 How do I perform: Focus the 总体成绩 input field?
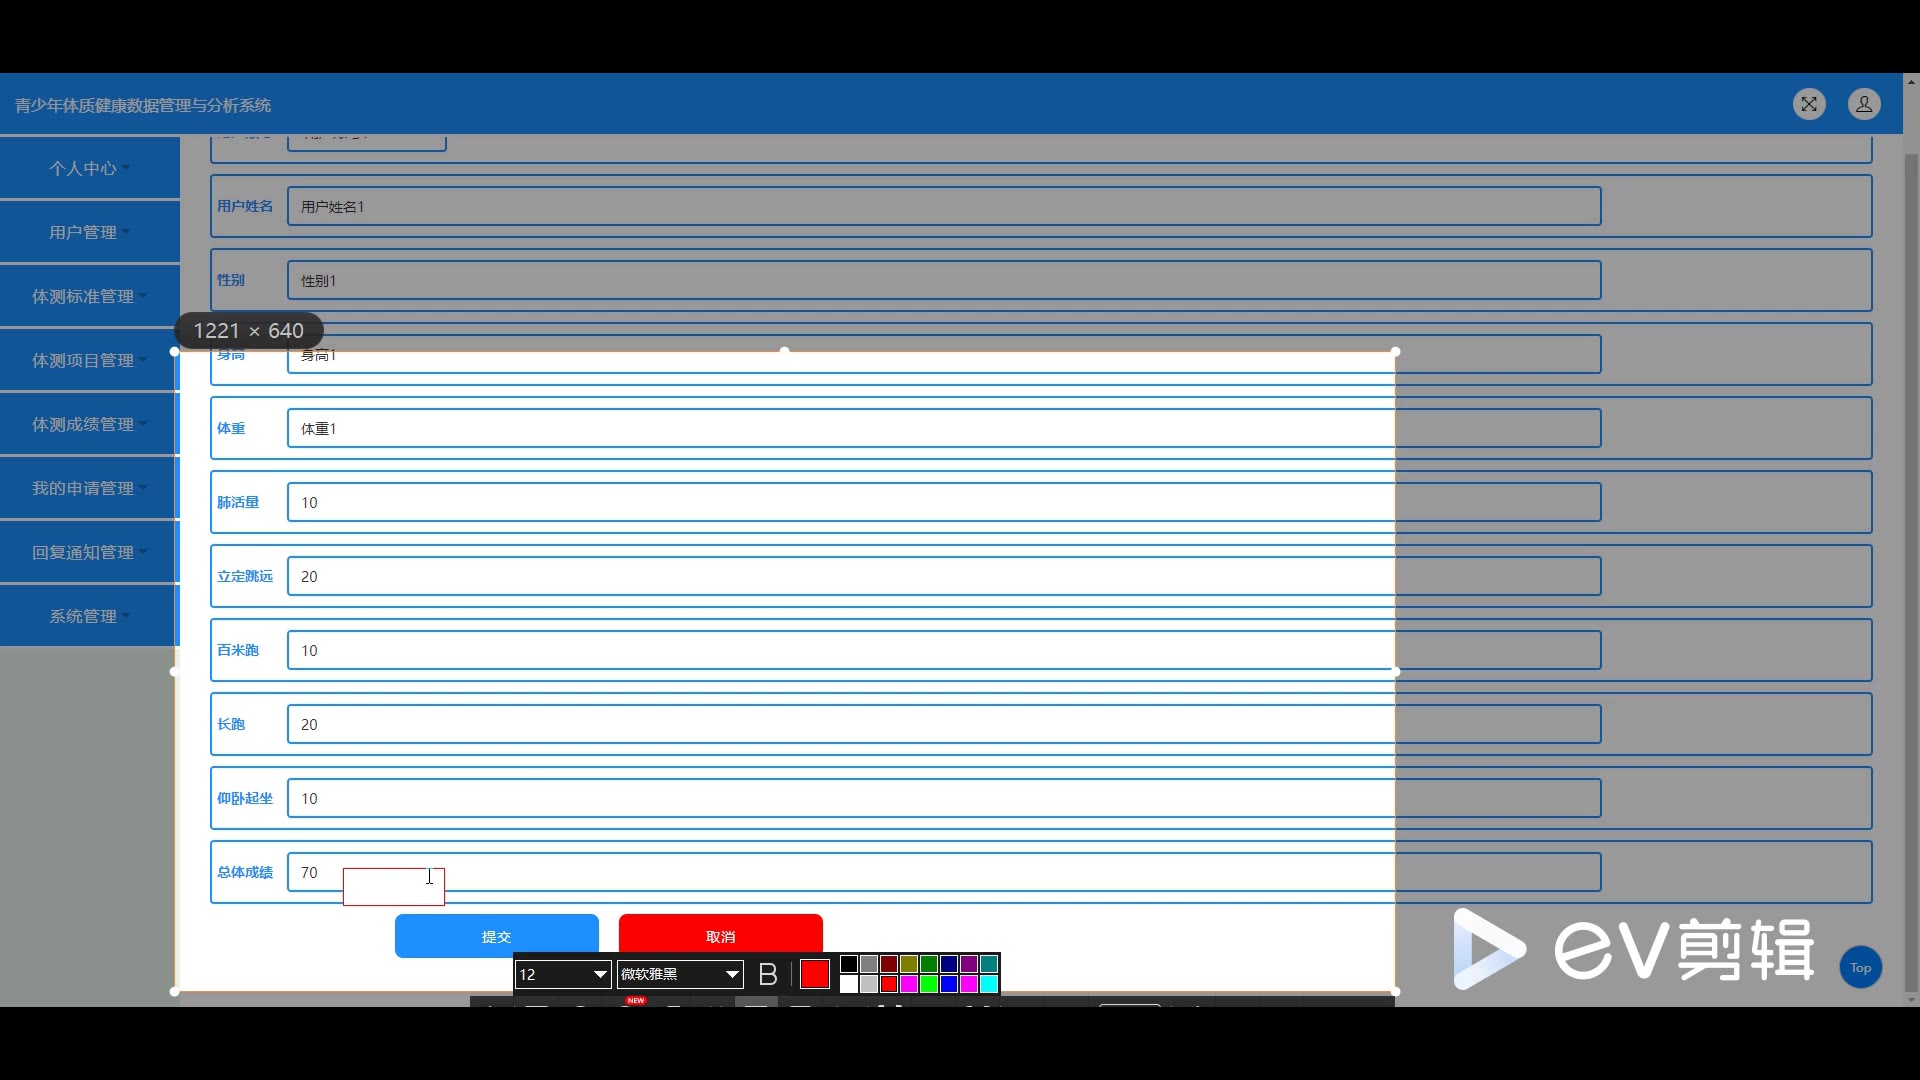(x=944, y=872)
